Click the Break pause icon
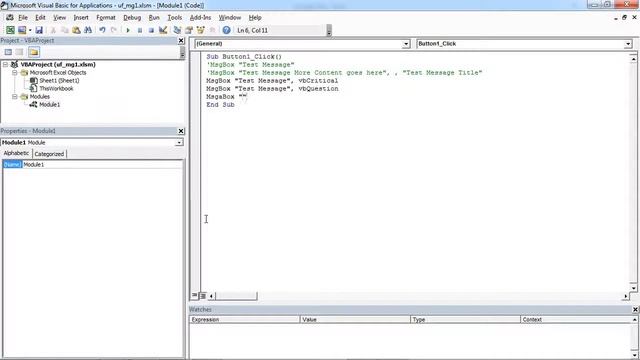This screenshot has width=640, height=360. pos(140,30)
